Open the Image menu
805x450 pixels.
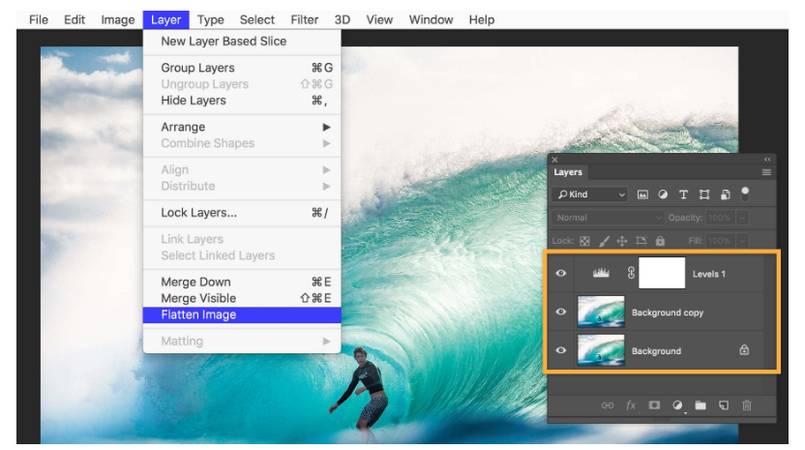click(x=118, y=19)
